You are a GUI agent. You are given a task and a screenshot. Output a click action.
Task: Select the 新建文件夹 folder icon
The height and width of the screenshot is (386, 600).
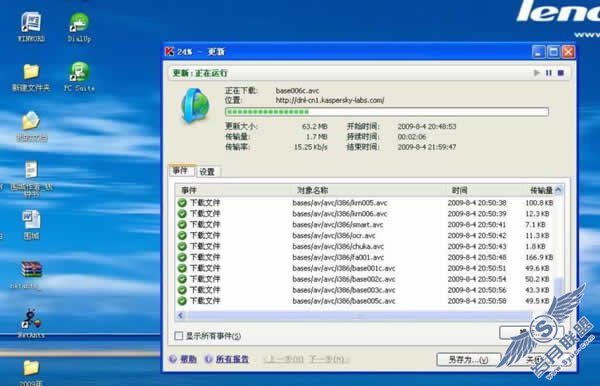31,77
